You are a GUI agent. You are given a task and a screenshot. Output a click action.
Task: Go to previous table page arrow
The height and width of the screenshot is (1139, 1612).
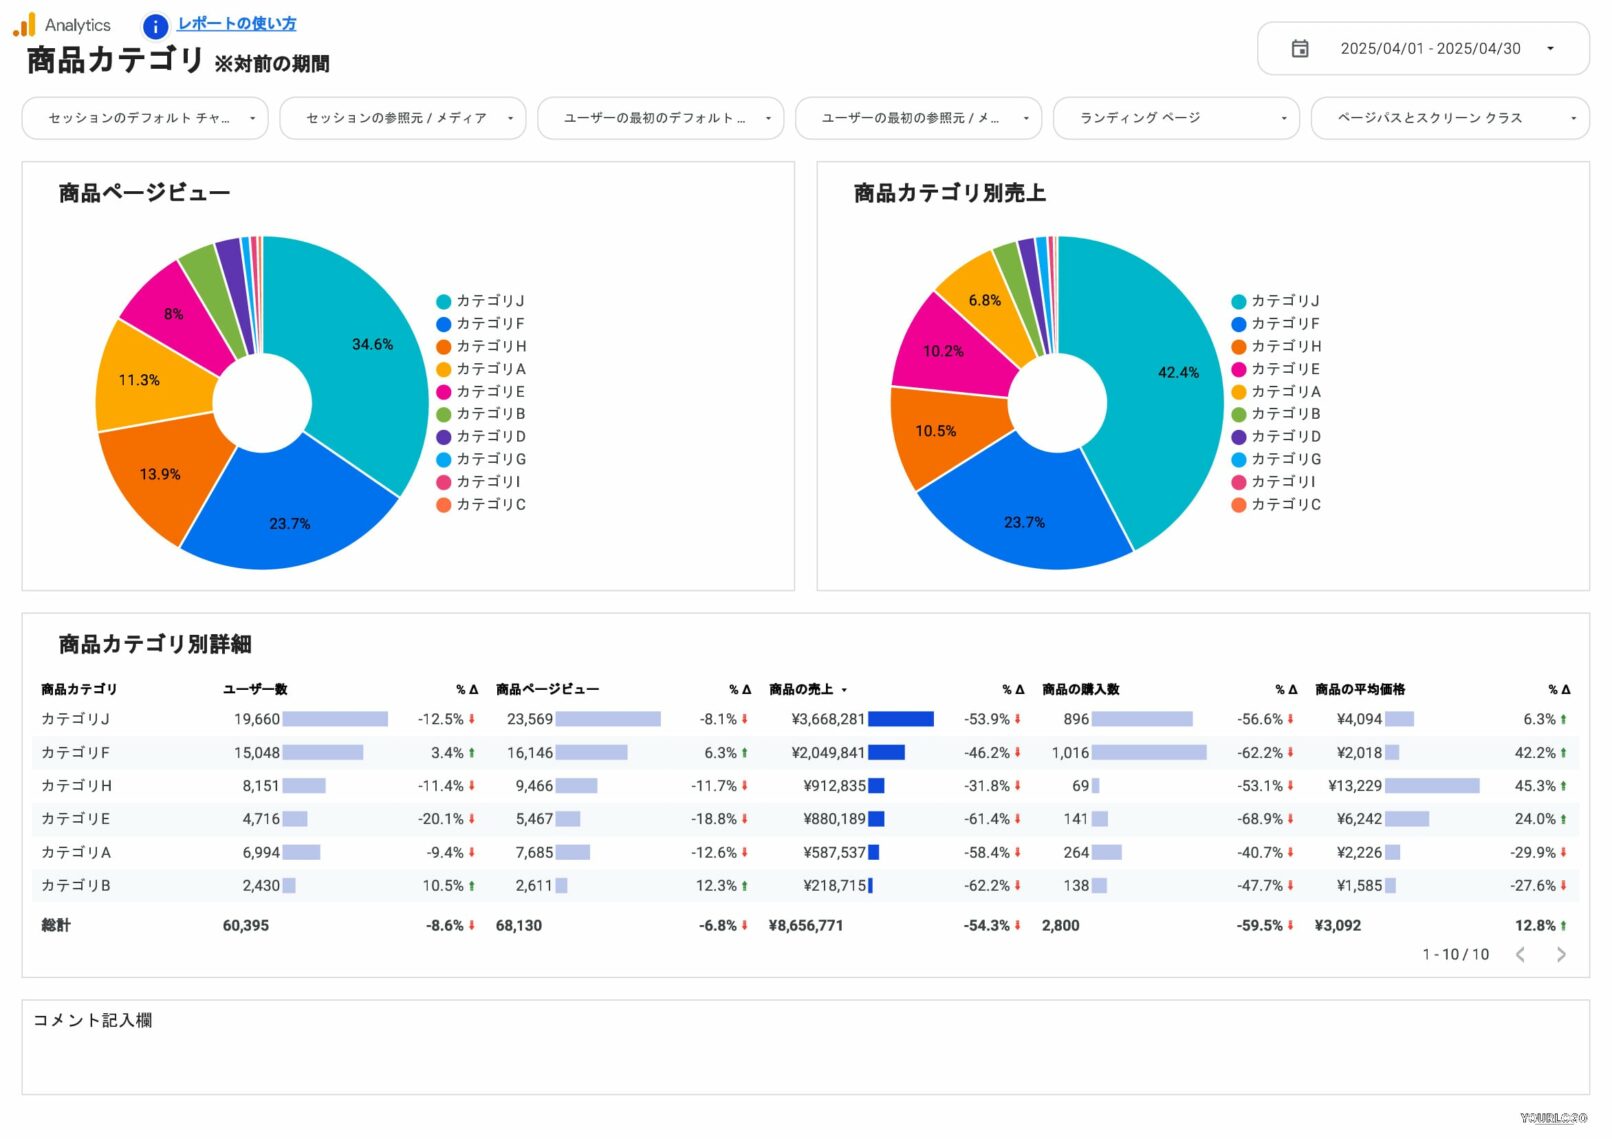1520,955
